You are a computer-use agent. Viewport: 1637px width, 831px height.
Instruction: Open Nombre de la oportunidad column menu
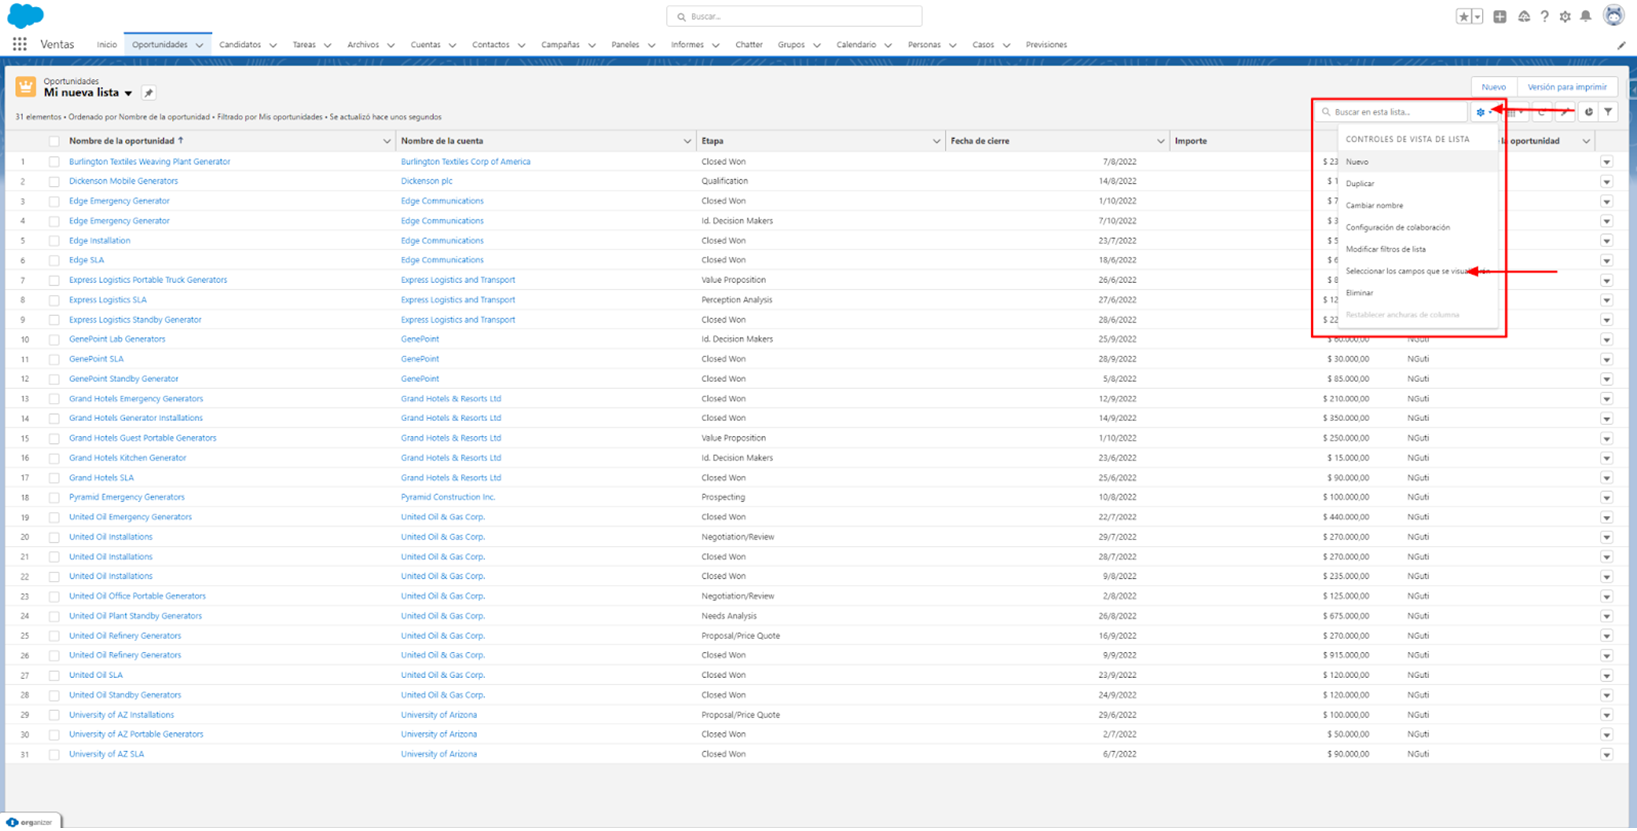click(386, 141)
